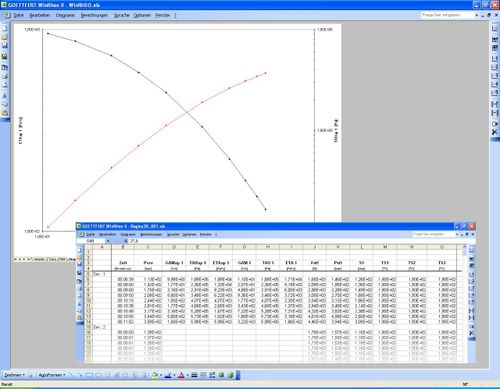The image size is (500, 389).
Task: Click top icon of Bagley window's right toolbar
Action: [471, 250]
